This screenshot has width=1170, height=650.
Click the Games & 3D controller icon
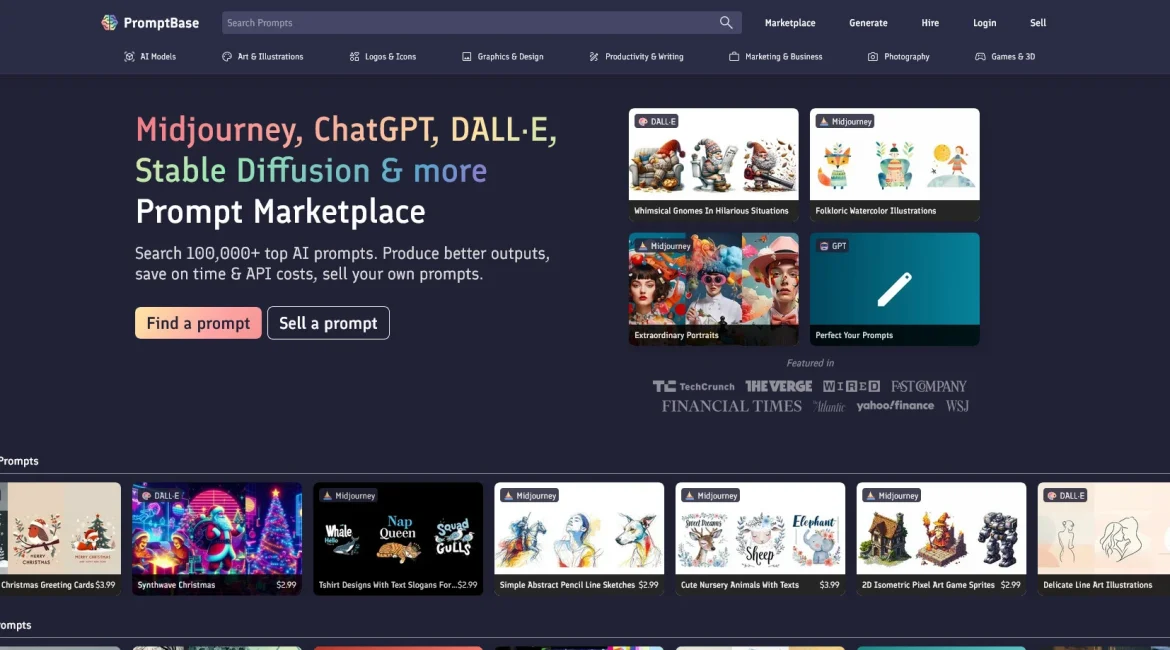[980, 57]
